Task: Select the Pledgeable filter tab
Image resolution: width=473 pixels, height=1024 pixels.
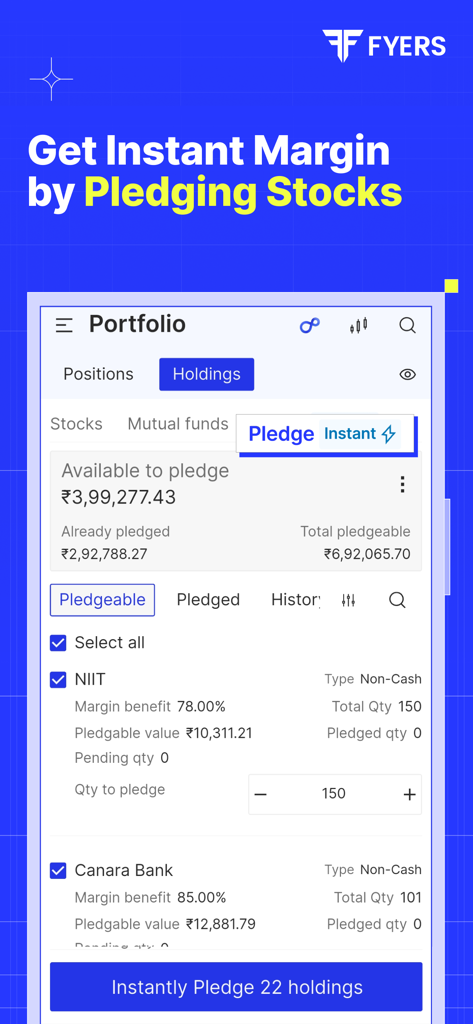Action: coord(103,600)
